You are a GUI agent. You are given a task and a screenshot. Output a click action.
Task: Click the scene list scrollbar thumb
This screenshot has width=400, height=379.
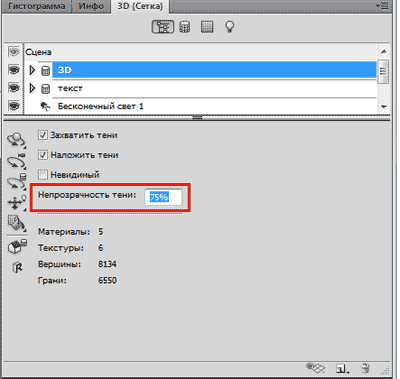tap(384, 71)
